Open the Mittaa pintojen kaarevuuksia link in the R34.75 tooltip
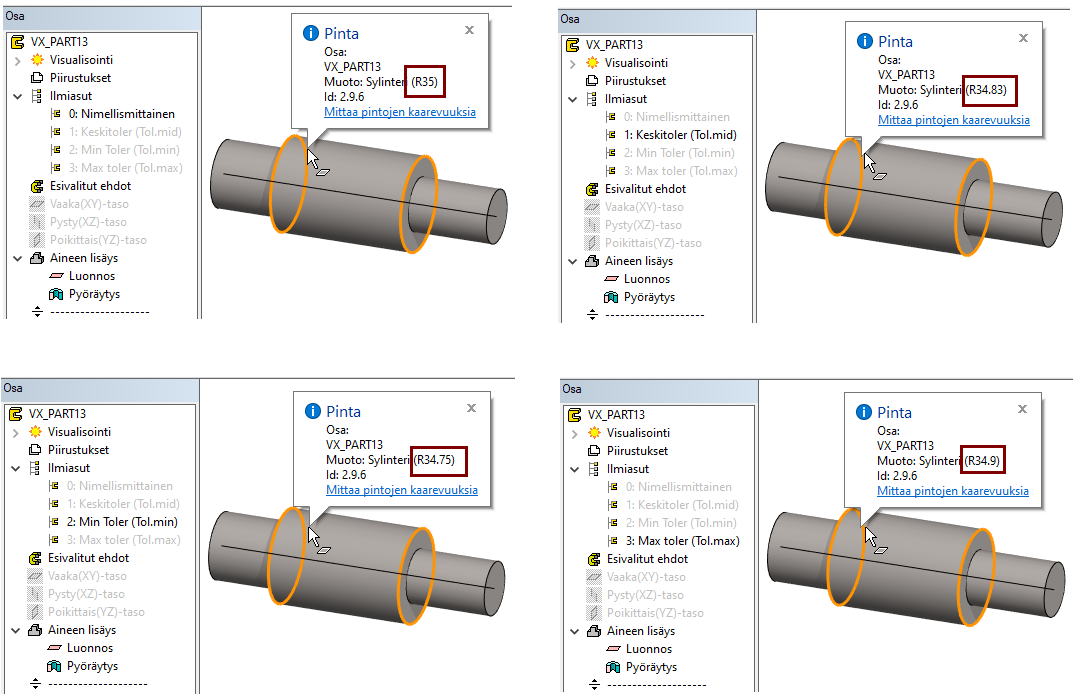The width and height of the screenshot is (1084, 694). 402,490
